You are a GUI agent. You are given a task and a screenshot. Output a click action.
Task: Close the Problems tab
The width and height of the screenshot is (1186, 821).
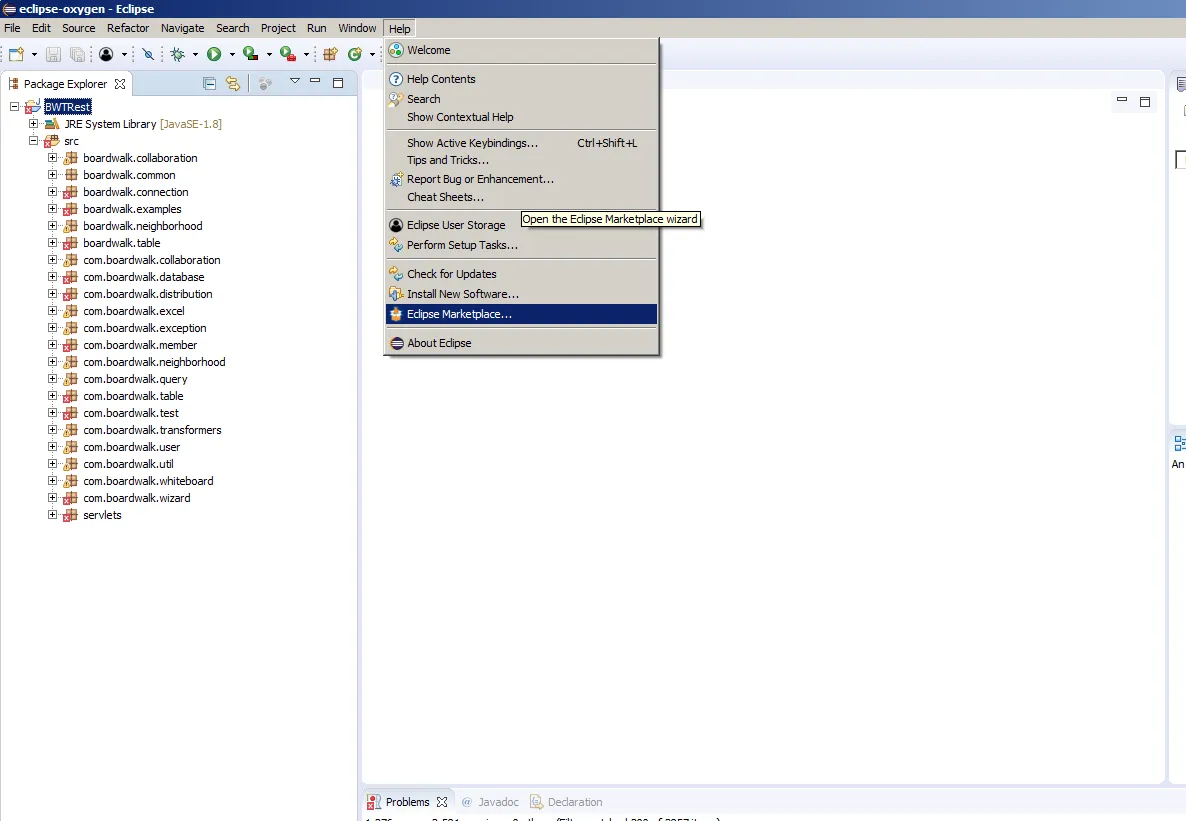(442, 802)
